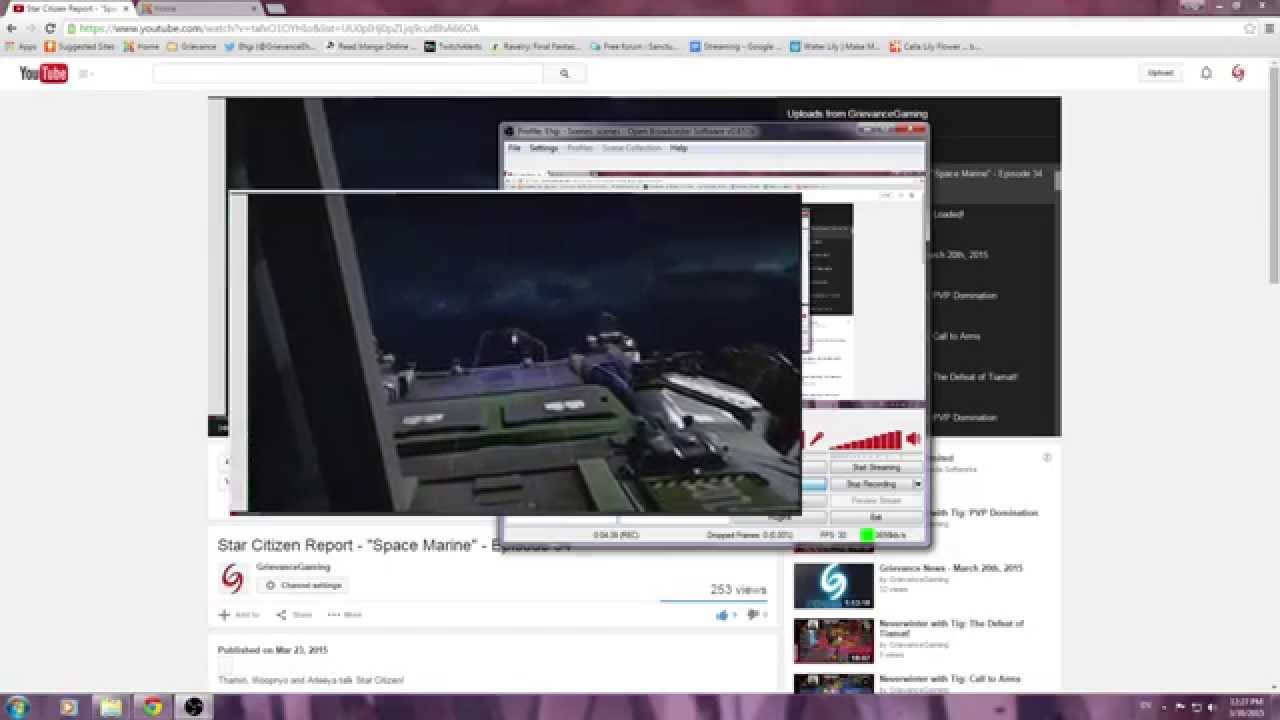Open the OBS Scene Collection menu
The height and width of the screenshot is (720, 1280).
click(x=631, y=148)
